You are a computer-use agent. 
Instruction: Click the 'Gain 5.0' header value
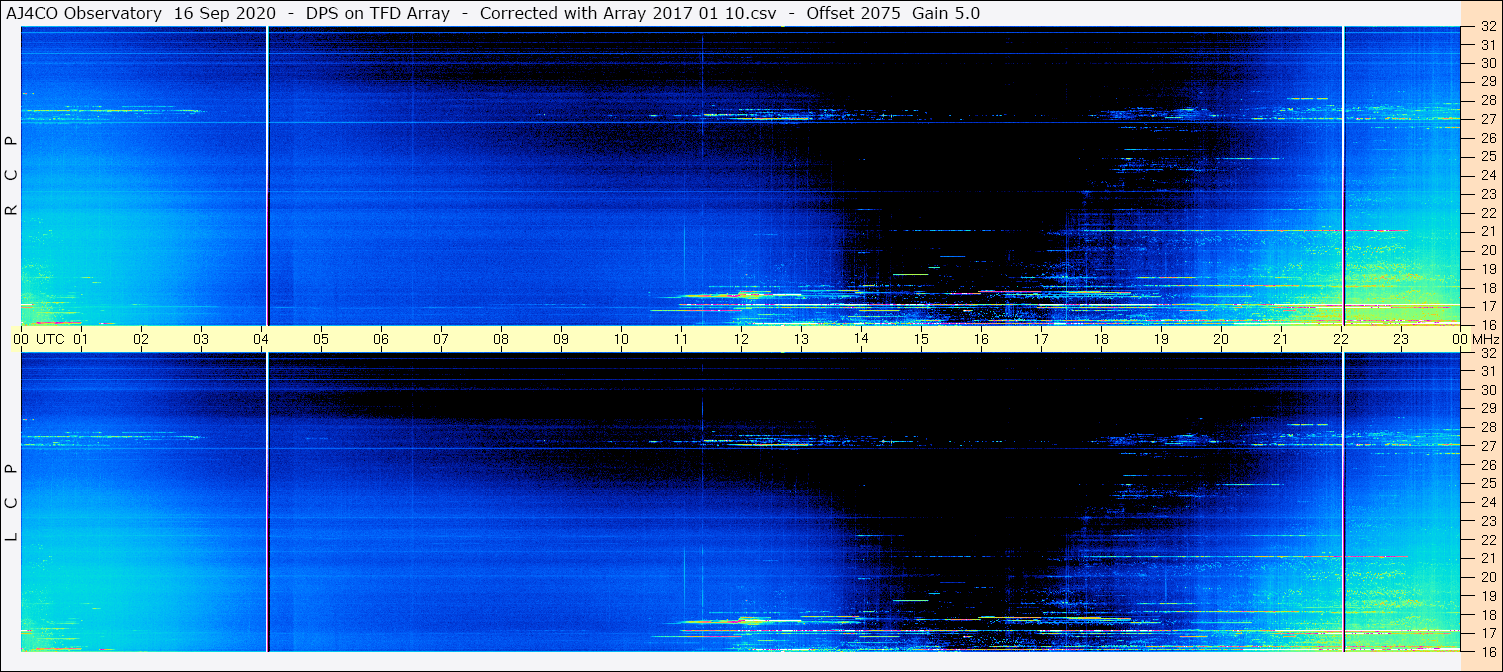click(x=946, y=13)
